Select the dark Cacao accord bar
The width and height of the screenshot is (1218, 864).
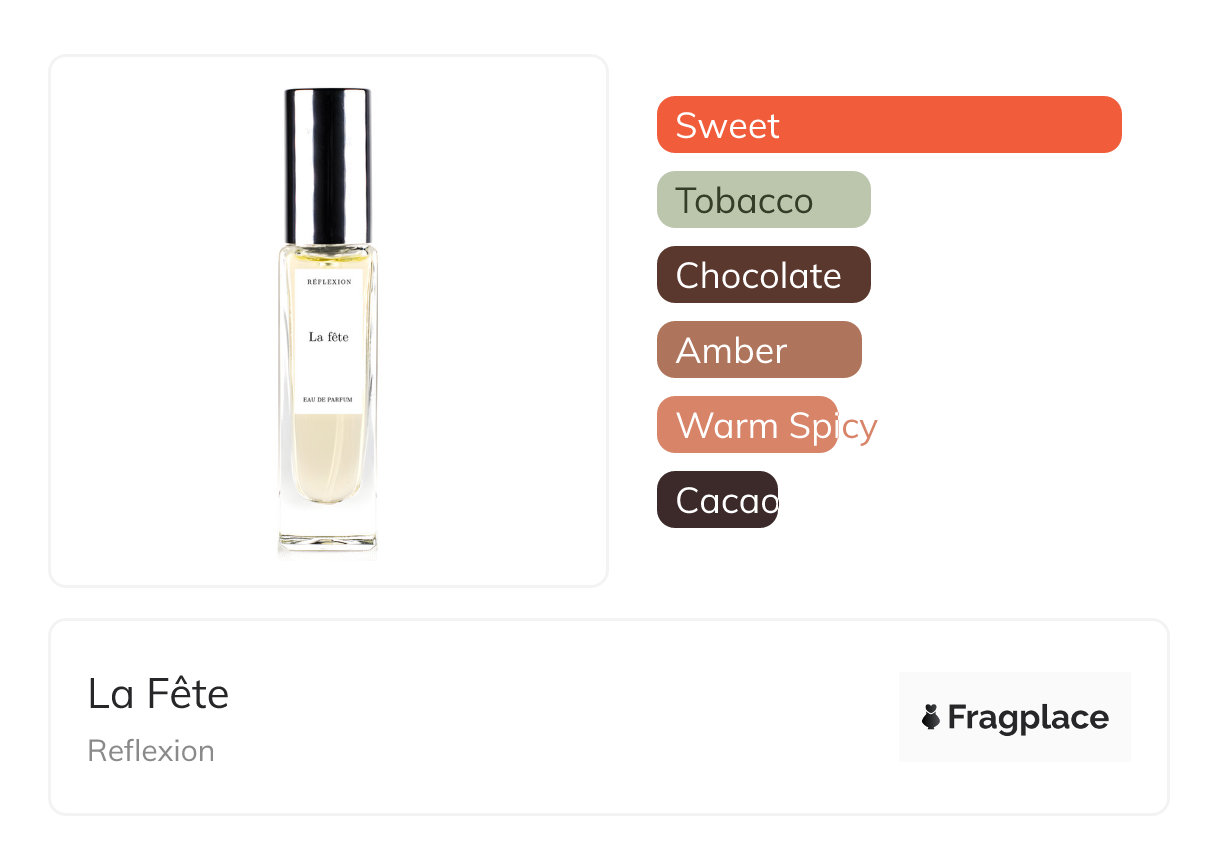pos(717,500)
